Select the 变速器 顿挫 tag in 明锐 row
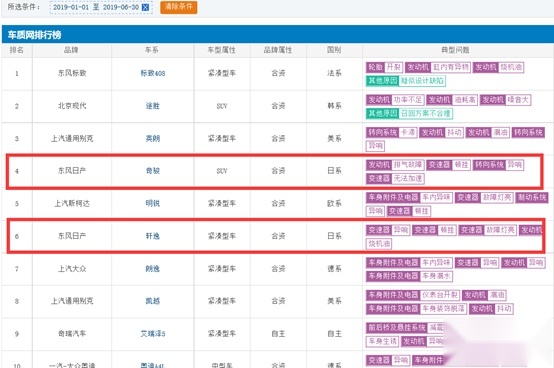The width and height of the screenshot is (554, 368). 409,211
